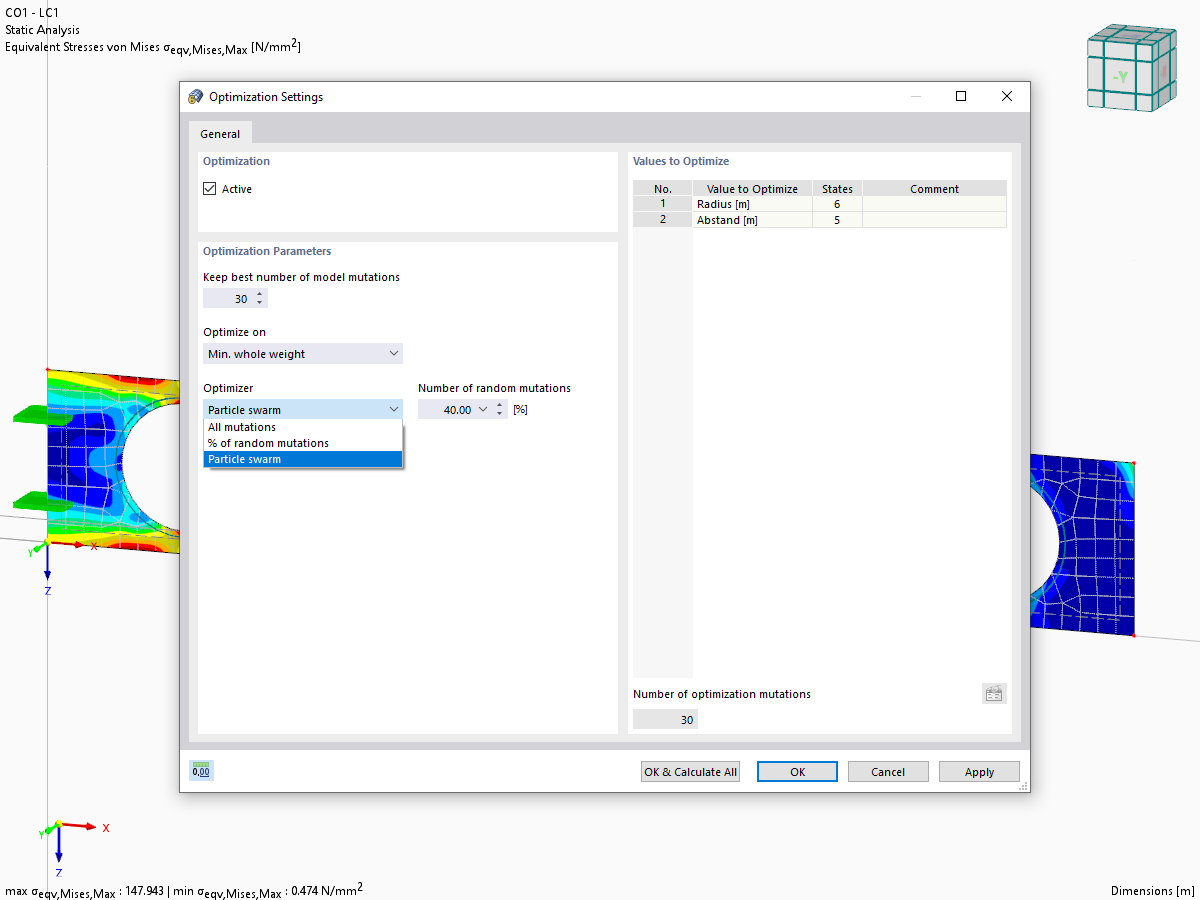The height and width of the screenshot is (900, 1200).
Task: Click the Apply button
Action: coord(978,771)
